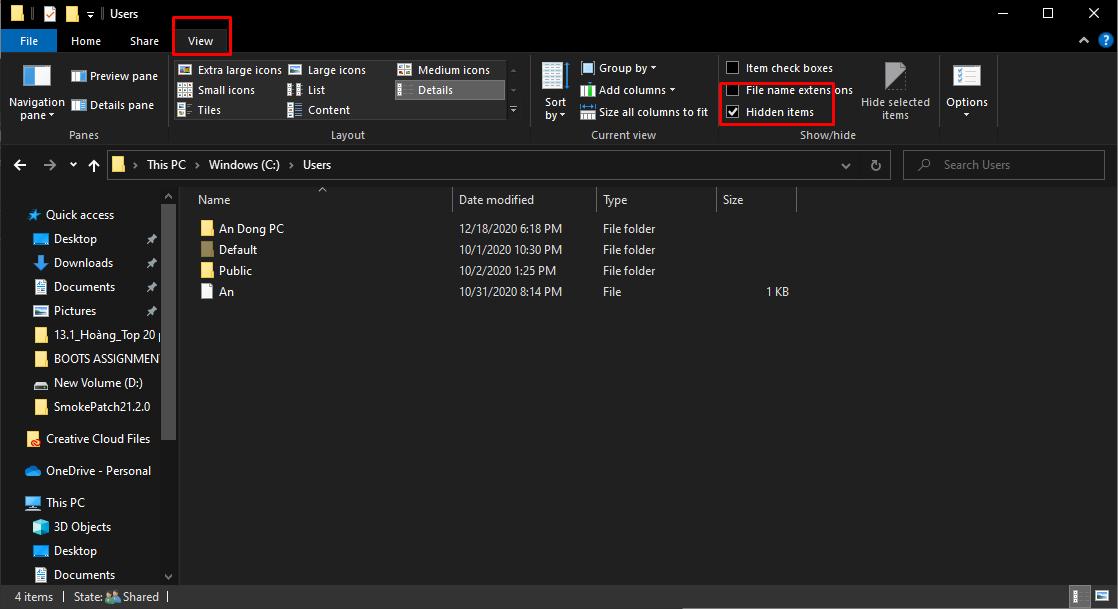Enable Item check boxes

pyautogui.click(x=732, y=68)
